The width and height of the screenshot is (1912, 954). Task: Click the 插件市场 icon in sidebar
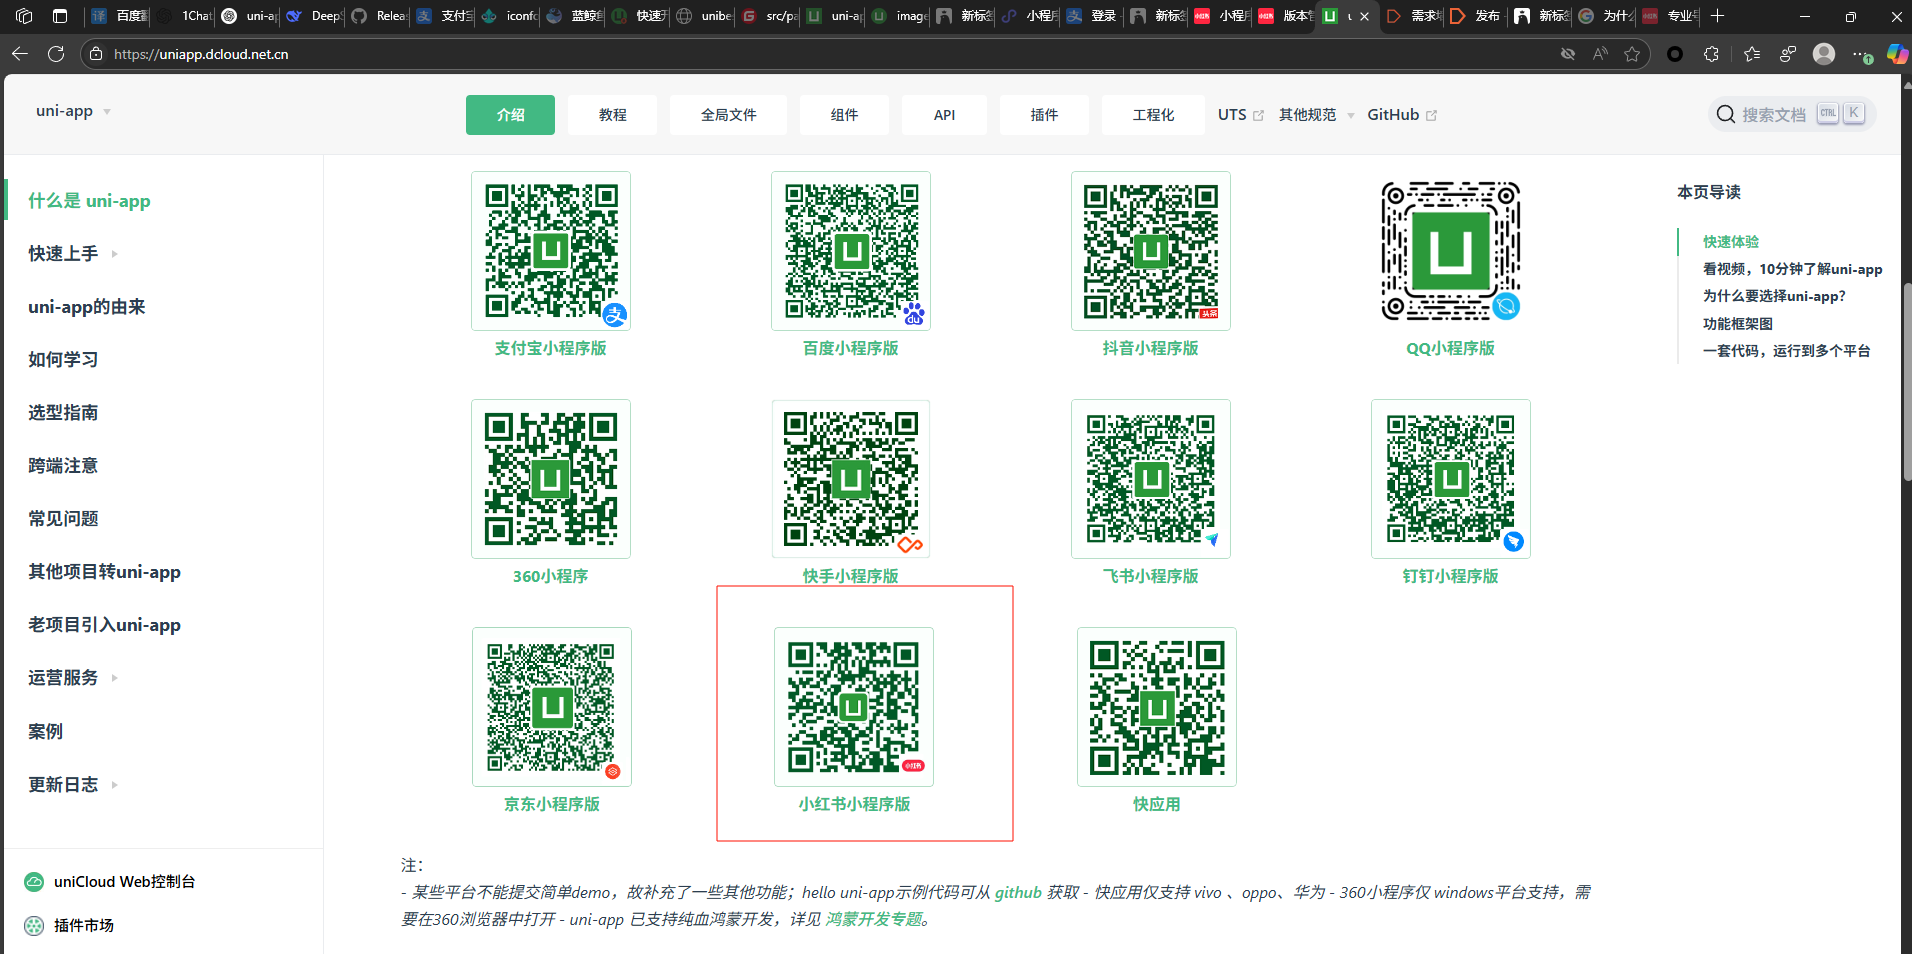point(34,926)
